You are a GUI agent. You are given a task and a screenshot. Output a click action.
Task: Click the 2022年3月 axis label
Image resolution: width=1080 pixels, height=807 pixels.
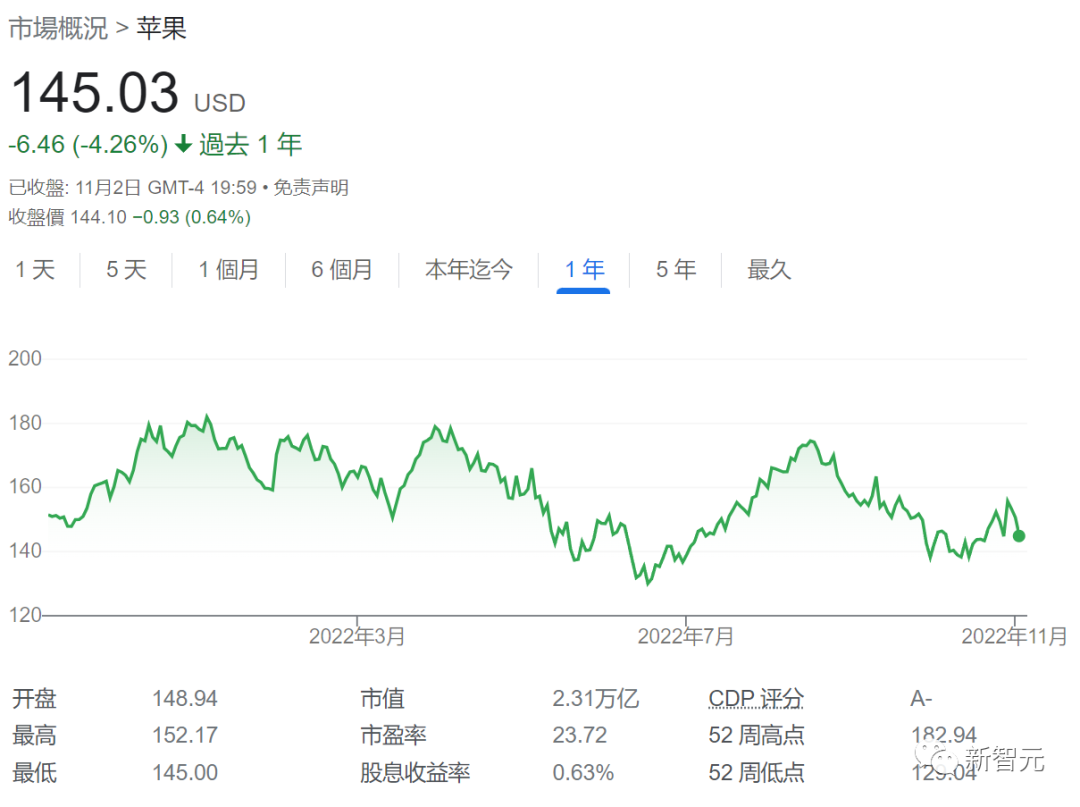(x=357, y=636)
